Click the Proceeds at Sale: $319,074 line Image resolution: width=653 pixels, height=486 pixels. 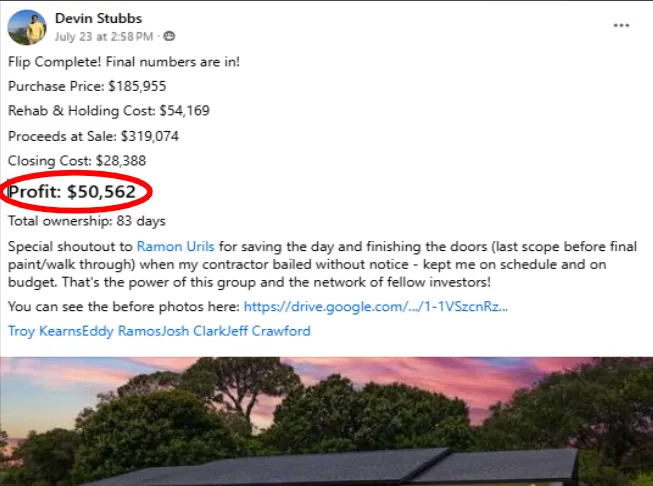(93, 136)
